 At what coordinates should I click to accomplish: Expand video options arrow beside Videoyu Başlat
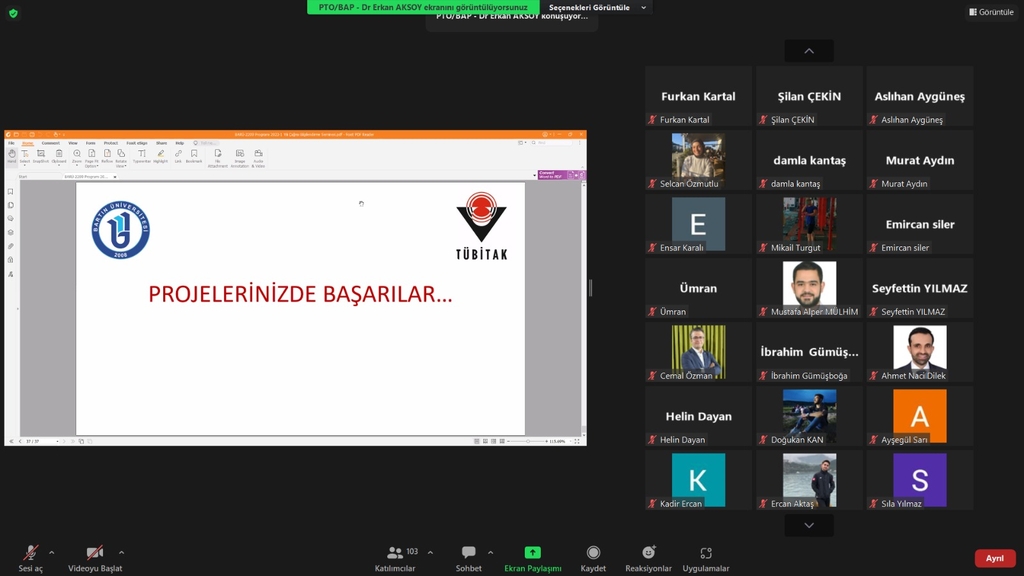(121, 552)
